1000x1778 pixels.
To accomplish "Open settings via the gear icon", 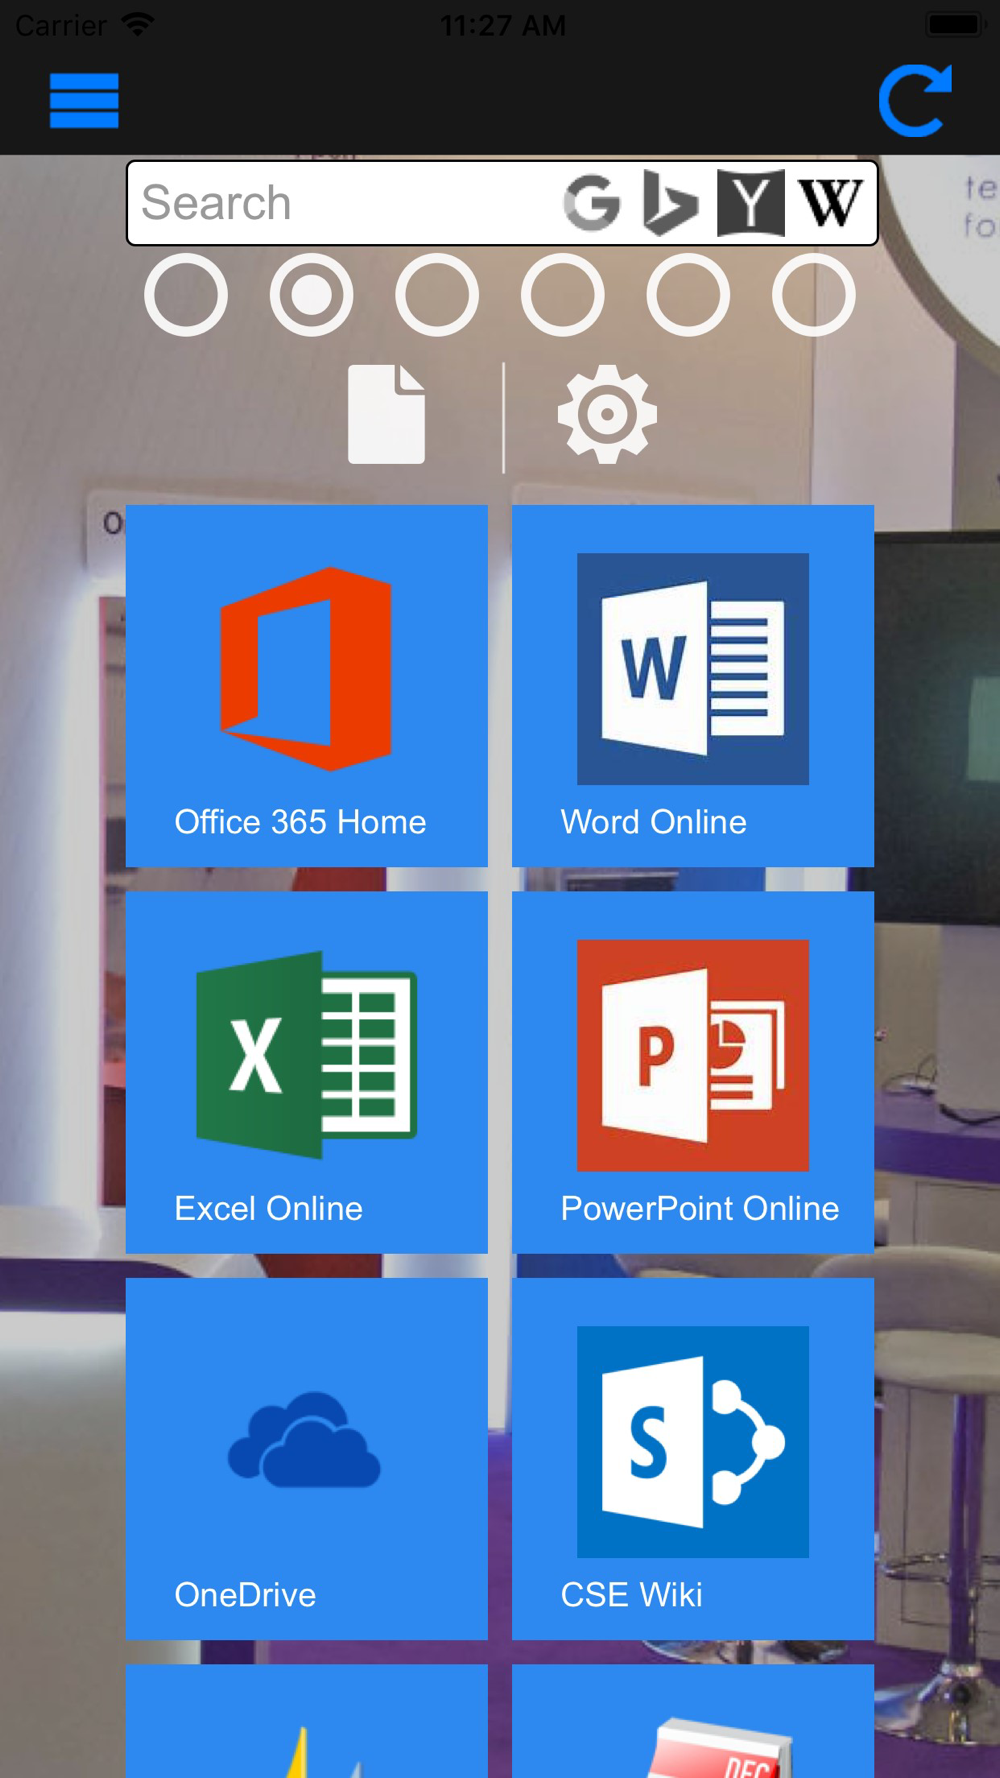I will [607, 414].
